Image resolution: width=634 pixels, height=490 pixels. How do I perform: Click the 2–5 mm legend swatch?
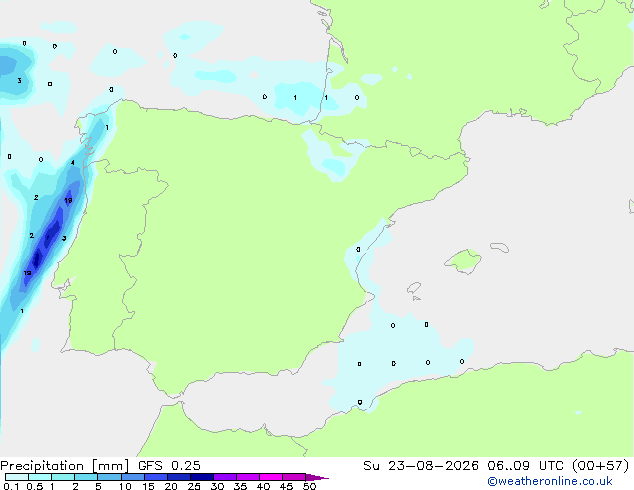86,477
